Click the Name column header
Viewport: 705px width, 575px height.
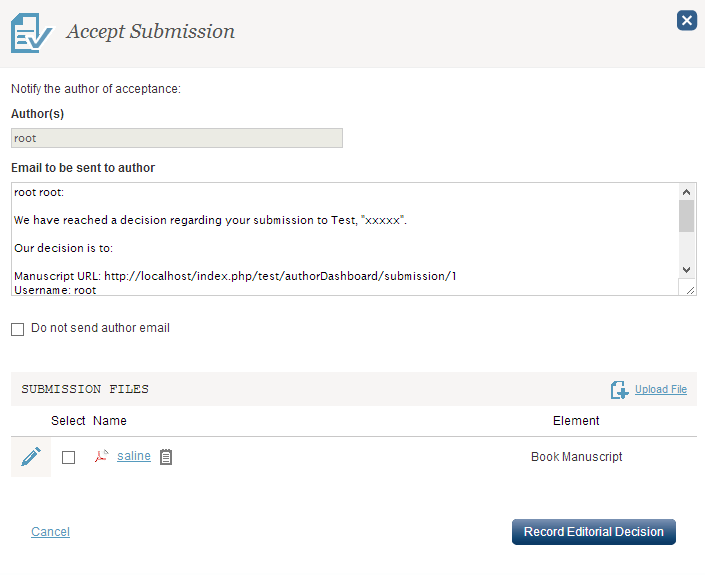coord(110,421)
